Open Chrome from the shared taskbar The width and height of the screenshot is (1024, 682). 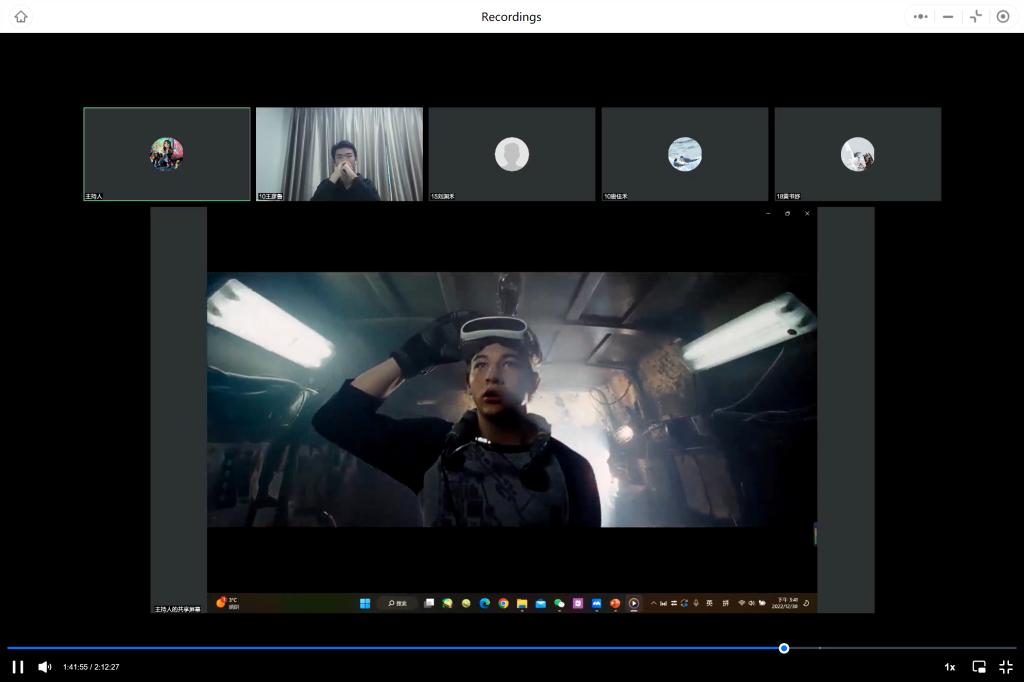(x=503, y=603)
